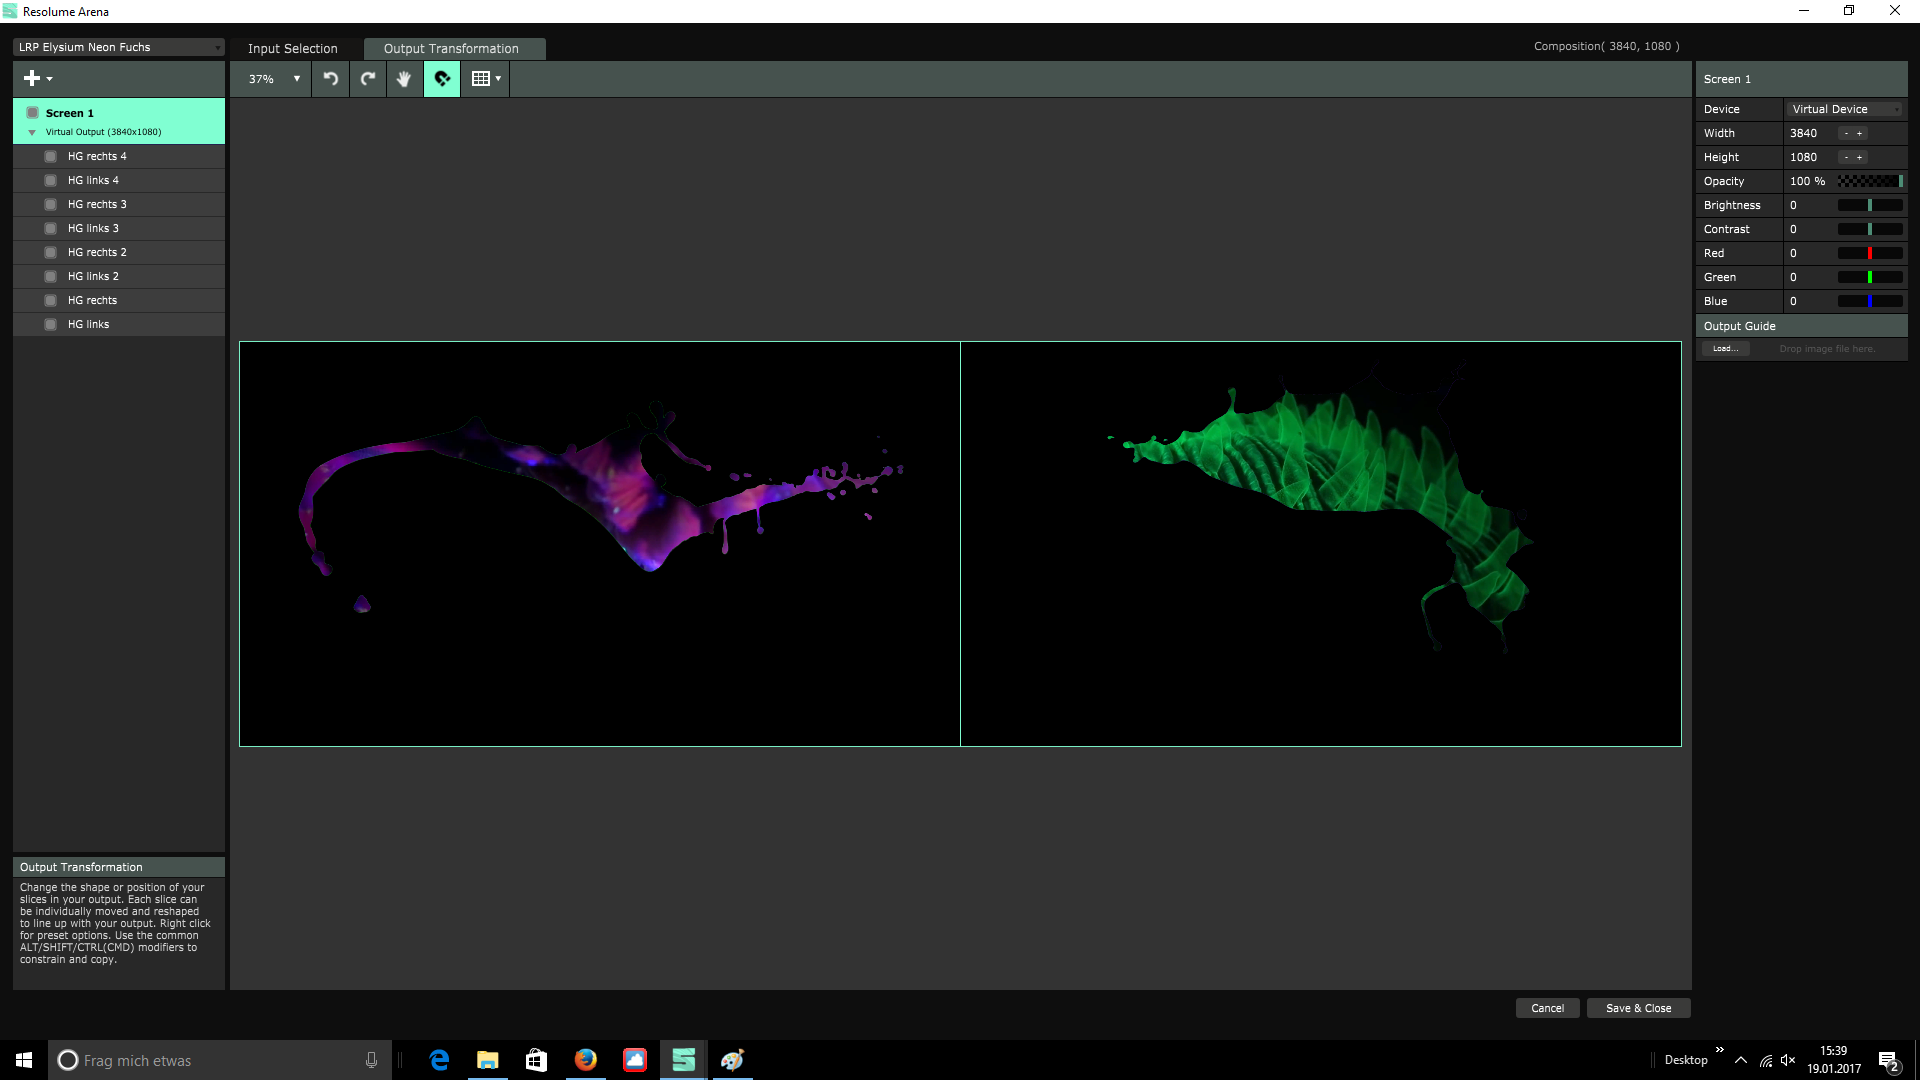
Task: Open the Virtual Device dropdown
Action: coord(1845,109)
